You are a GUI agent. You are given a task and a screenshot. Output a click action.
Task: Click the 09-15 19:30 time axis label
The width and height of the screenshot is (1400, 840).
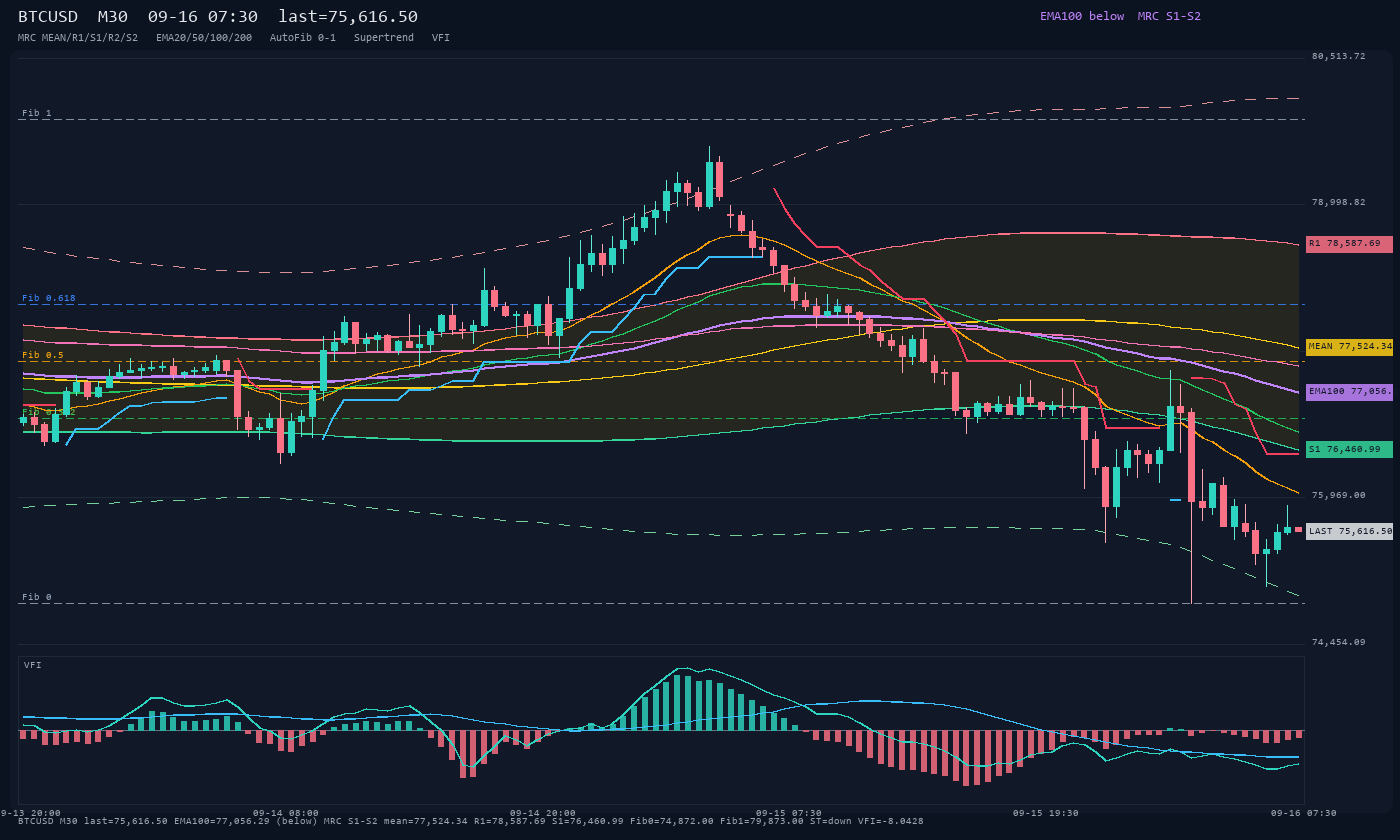tap(1046, 813)
